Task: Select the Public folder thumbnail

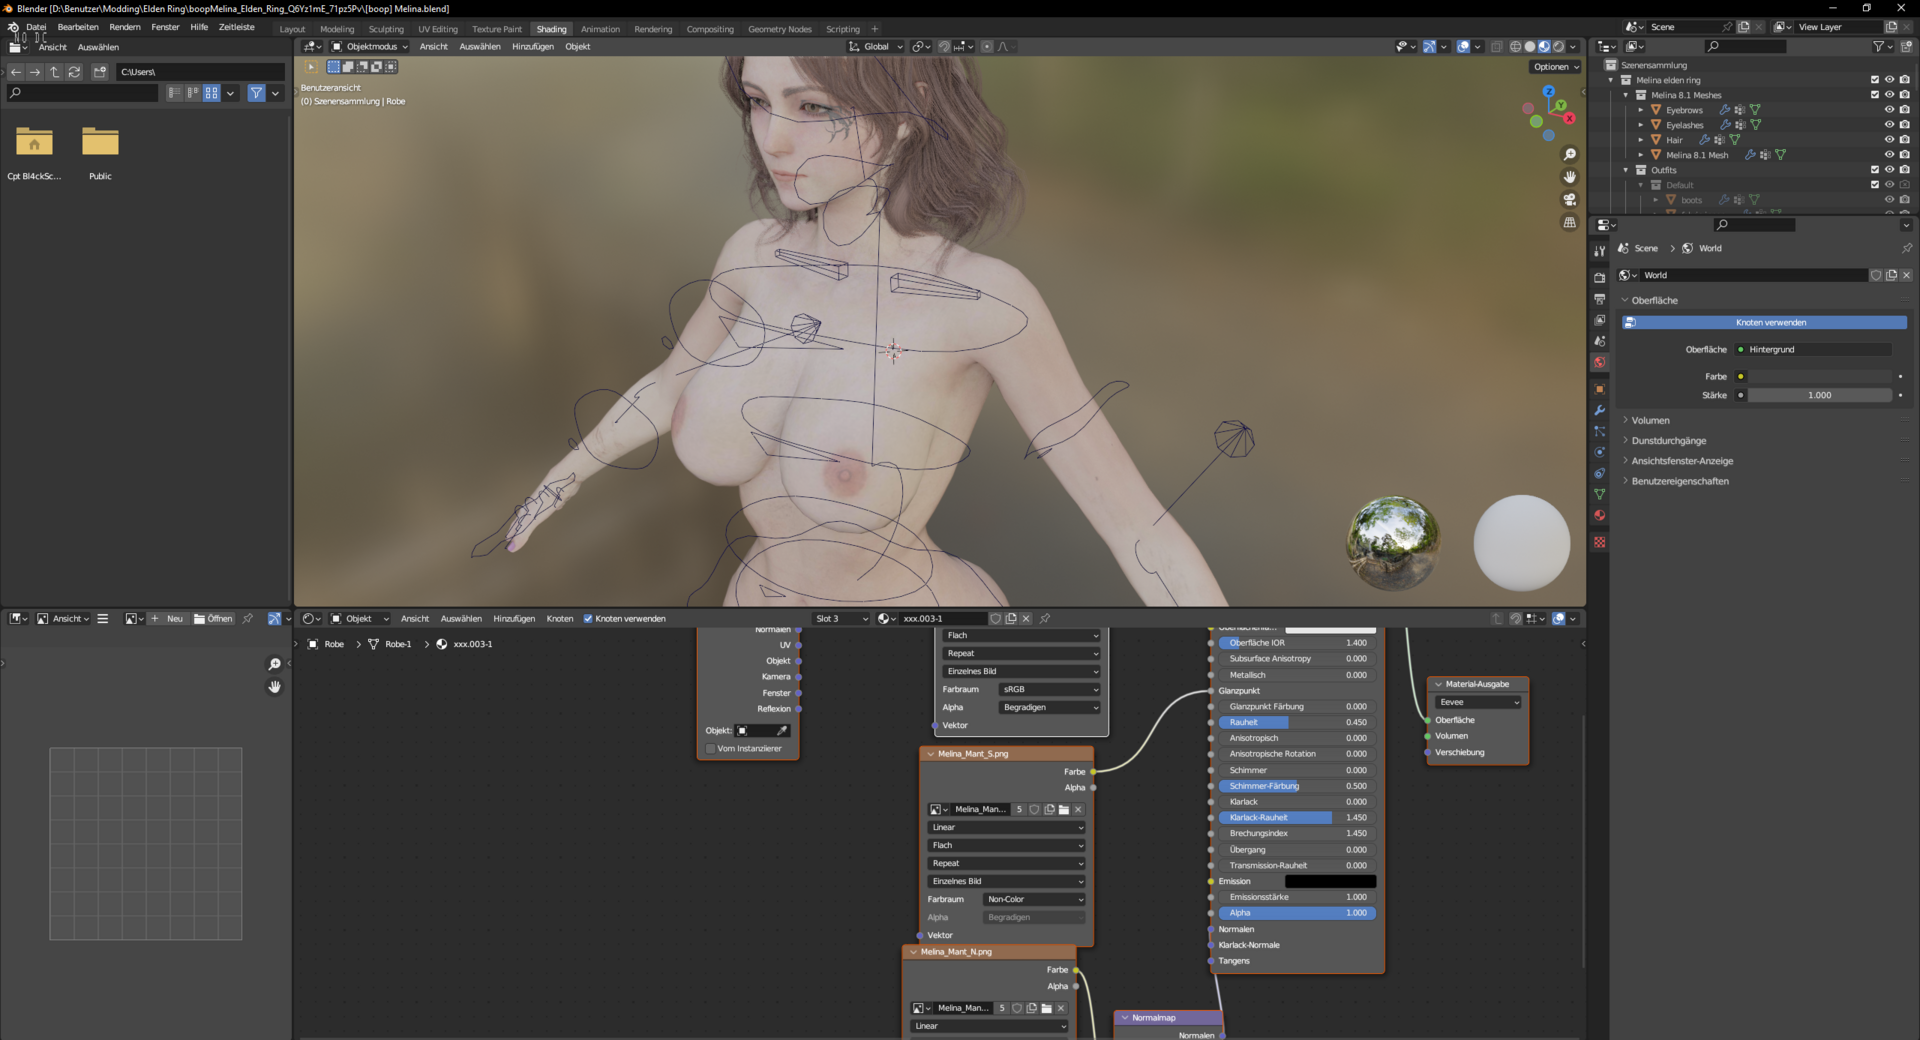Action: pos(100,143)
